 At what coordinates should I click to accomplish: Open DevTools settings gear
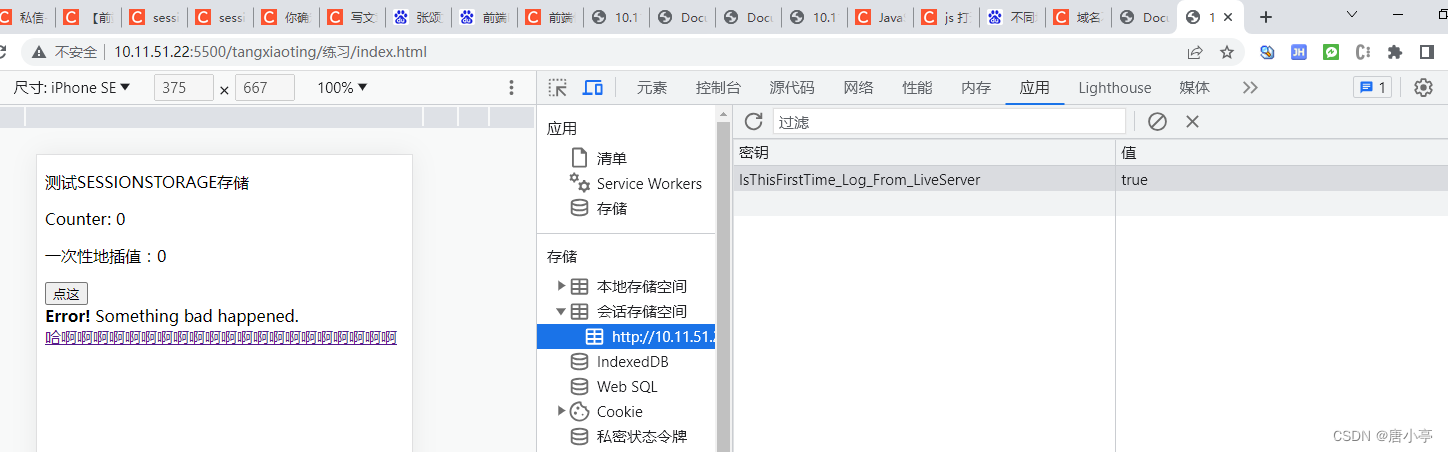pos(1423,88)
